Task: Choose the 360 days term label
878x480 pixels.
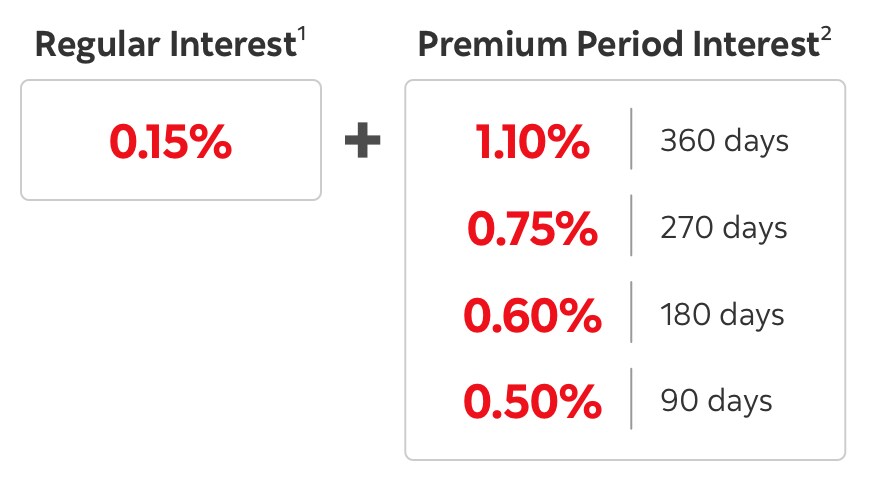Action: point(724,141)
